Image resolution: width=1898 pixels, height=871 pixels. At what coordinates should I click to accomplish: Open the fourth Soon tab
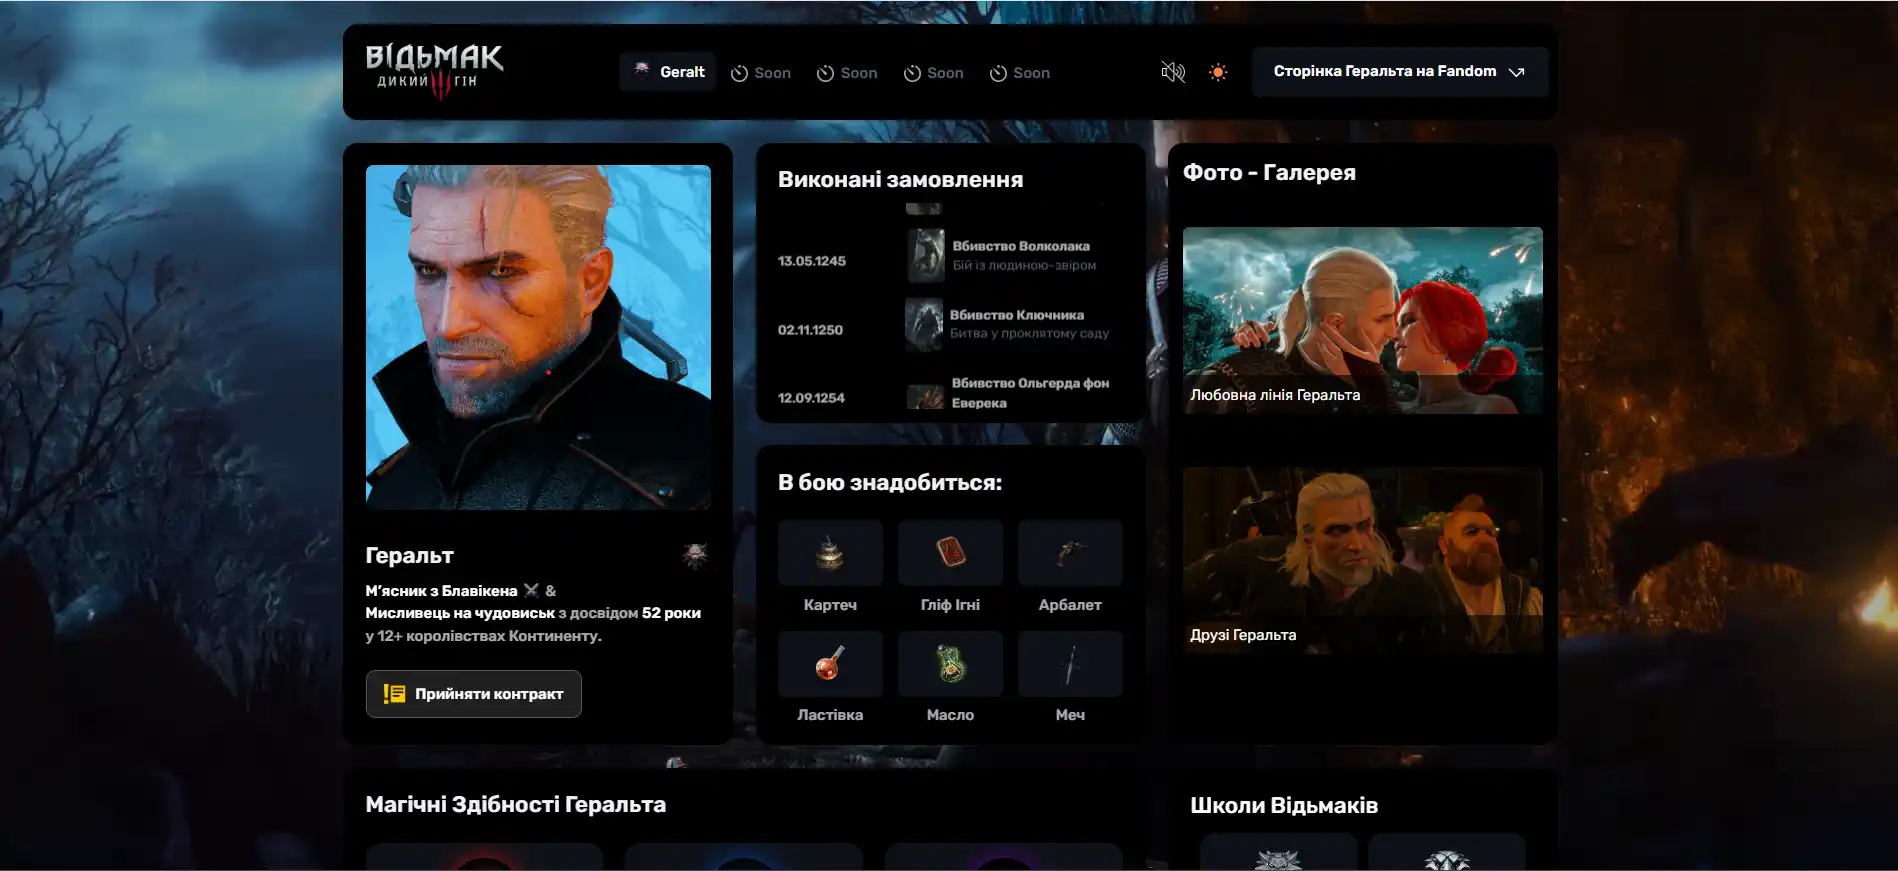pos(1019,73)
